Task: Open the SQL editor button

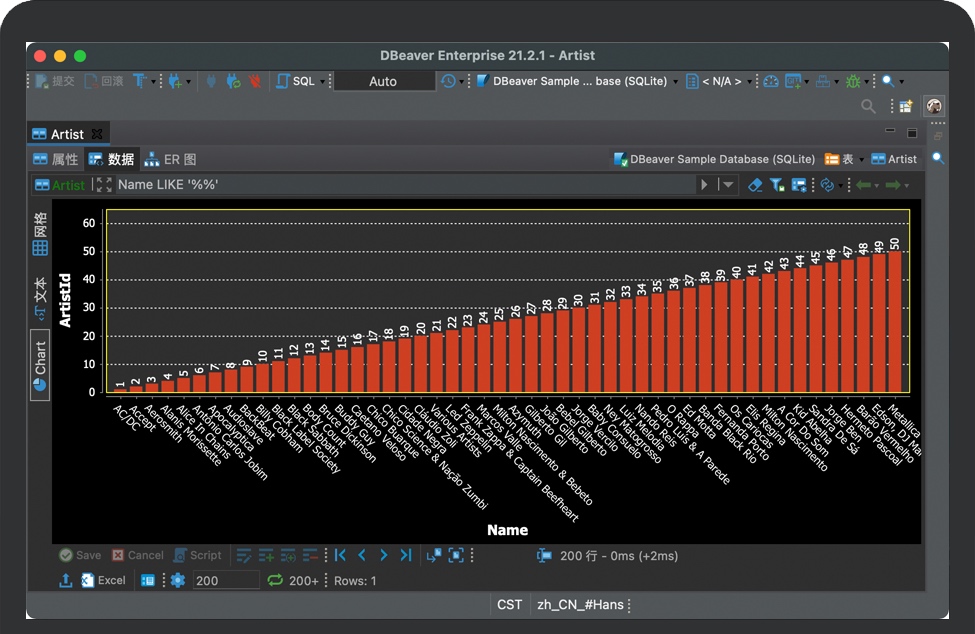Action: coord(296,81)
